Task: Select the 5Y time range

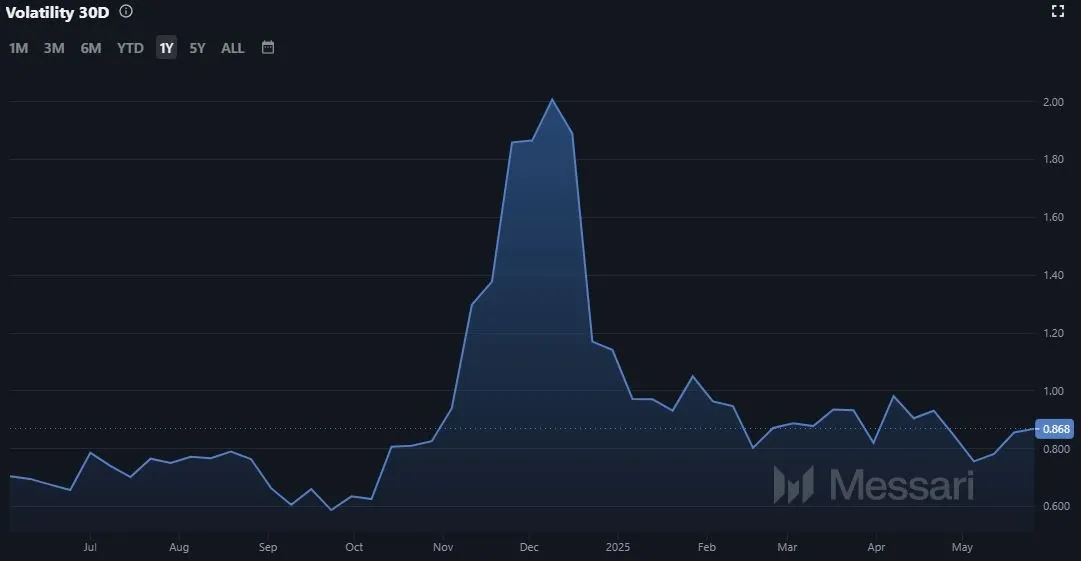Action: coord(197,48)
